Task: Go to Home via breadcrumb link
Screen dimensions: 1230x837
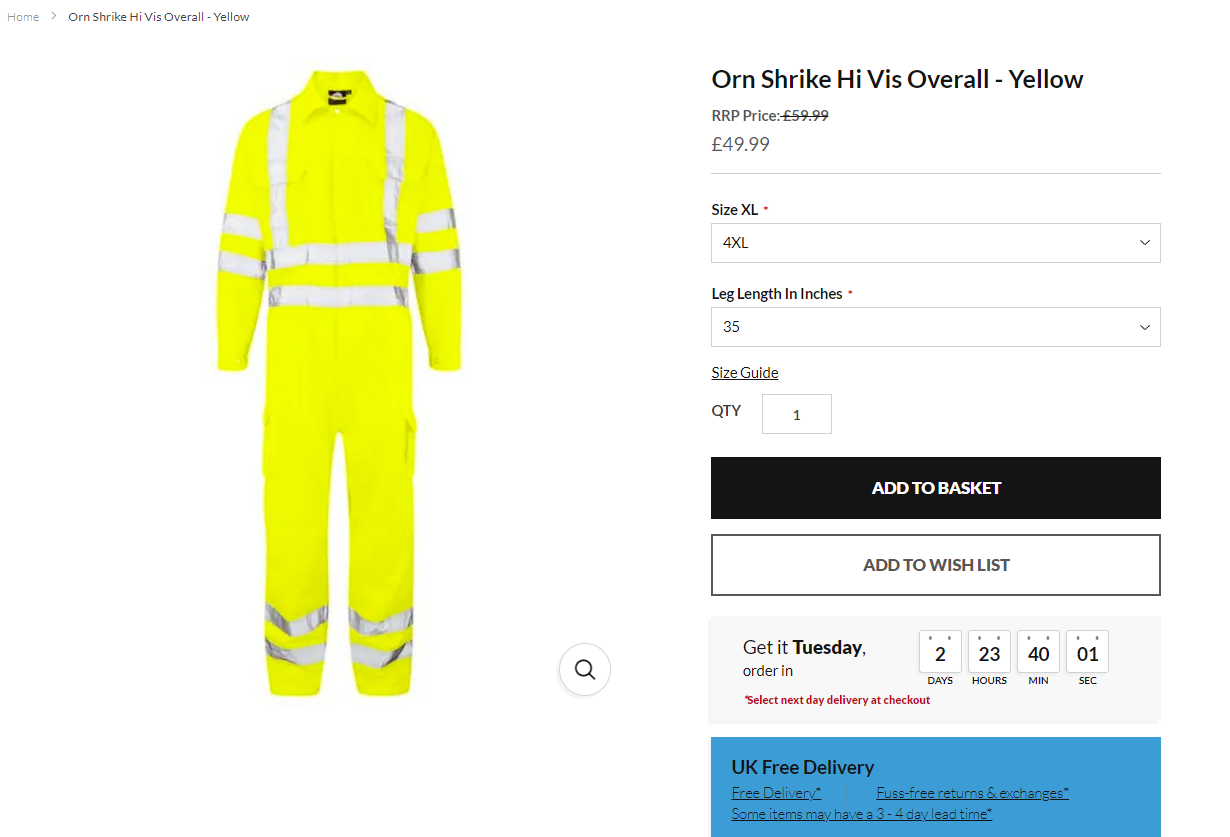Action: pyautogui.click(x=23, y=17)
